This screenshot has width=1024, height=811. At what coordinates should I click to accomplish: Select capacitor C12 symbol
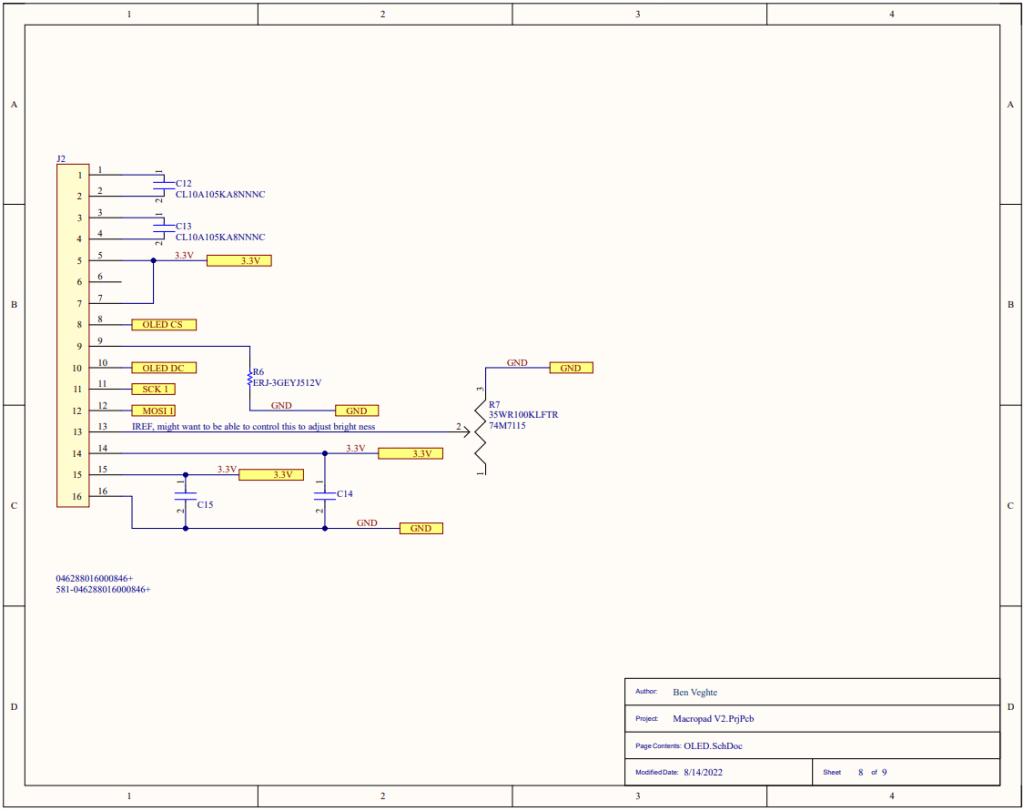coord(160,185)
